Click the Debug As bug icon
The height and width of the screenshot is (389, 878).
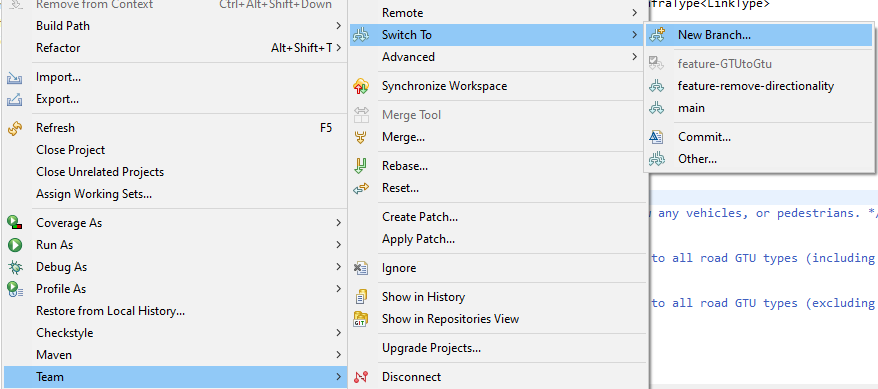[15, 267]
